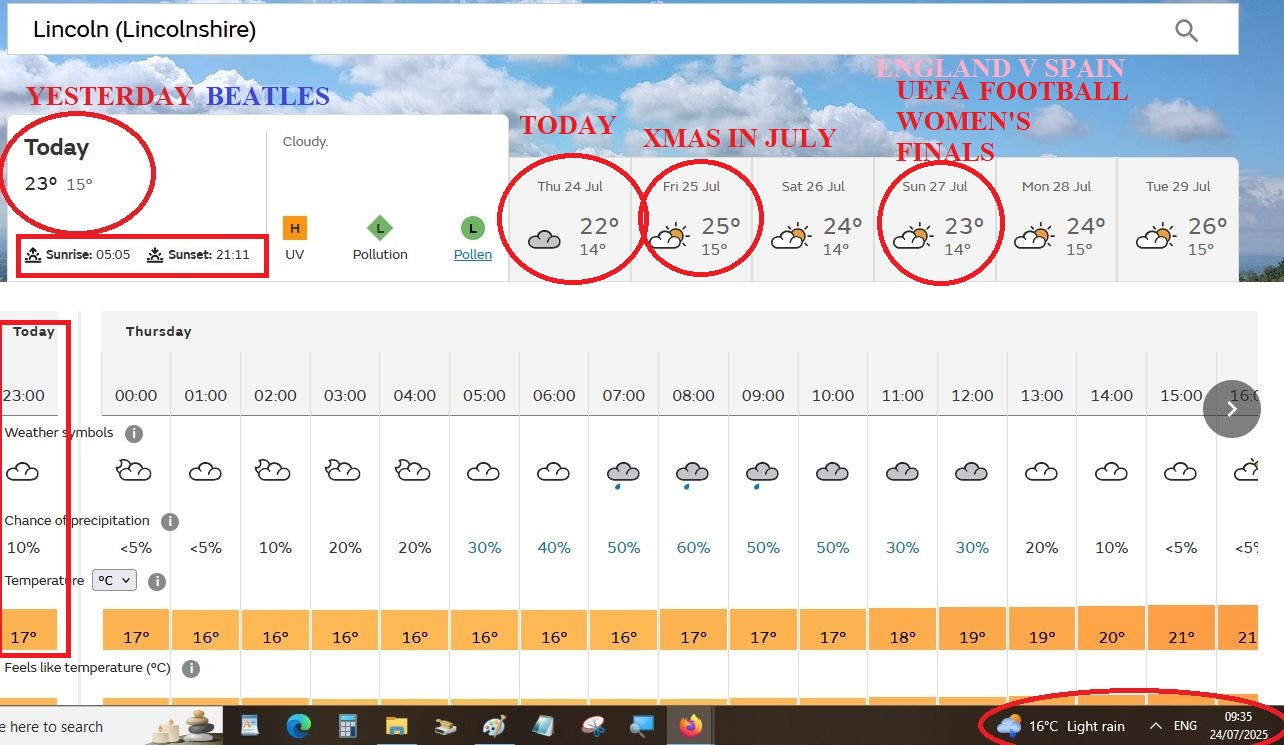Open the Pollen link
This screenshot has height=745, width=1284.
473,254
